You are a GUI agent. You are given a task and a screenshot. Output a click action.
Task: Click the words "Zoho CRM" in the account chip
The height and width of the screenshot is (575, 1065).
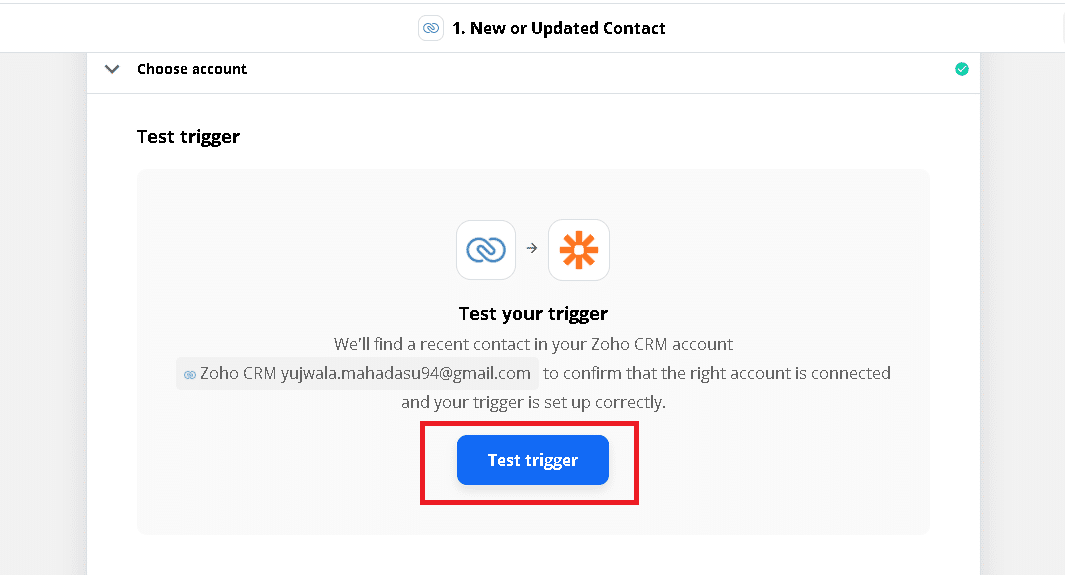237,373
